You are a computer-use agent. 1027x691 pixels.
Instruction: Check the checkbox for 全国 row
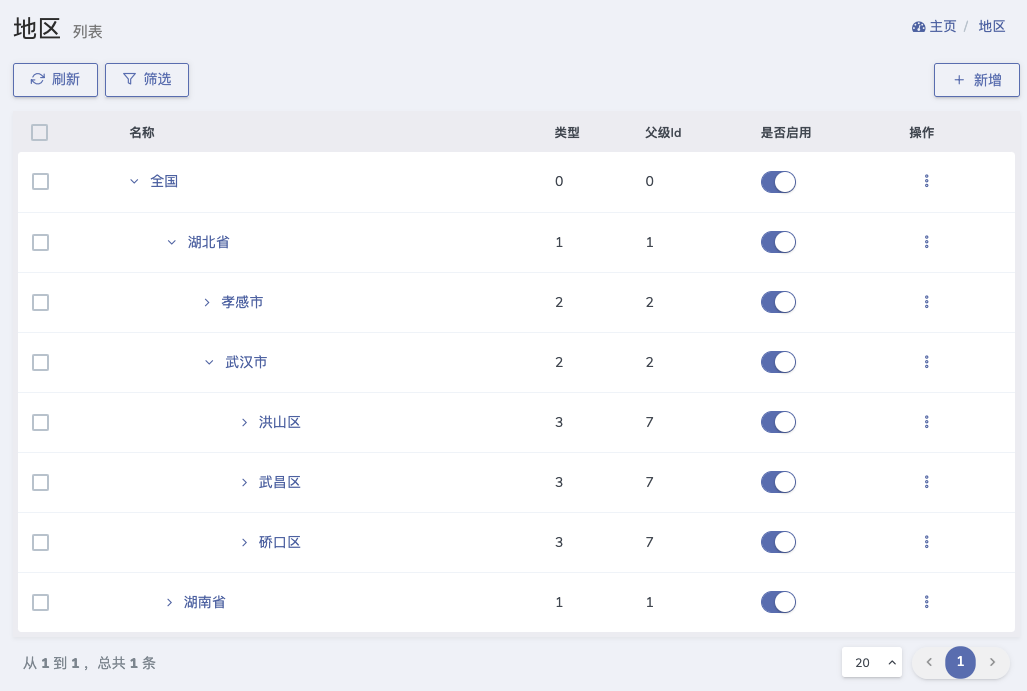[41, 181]
